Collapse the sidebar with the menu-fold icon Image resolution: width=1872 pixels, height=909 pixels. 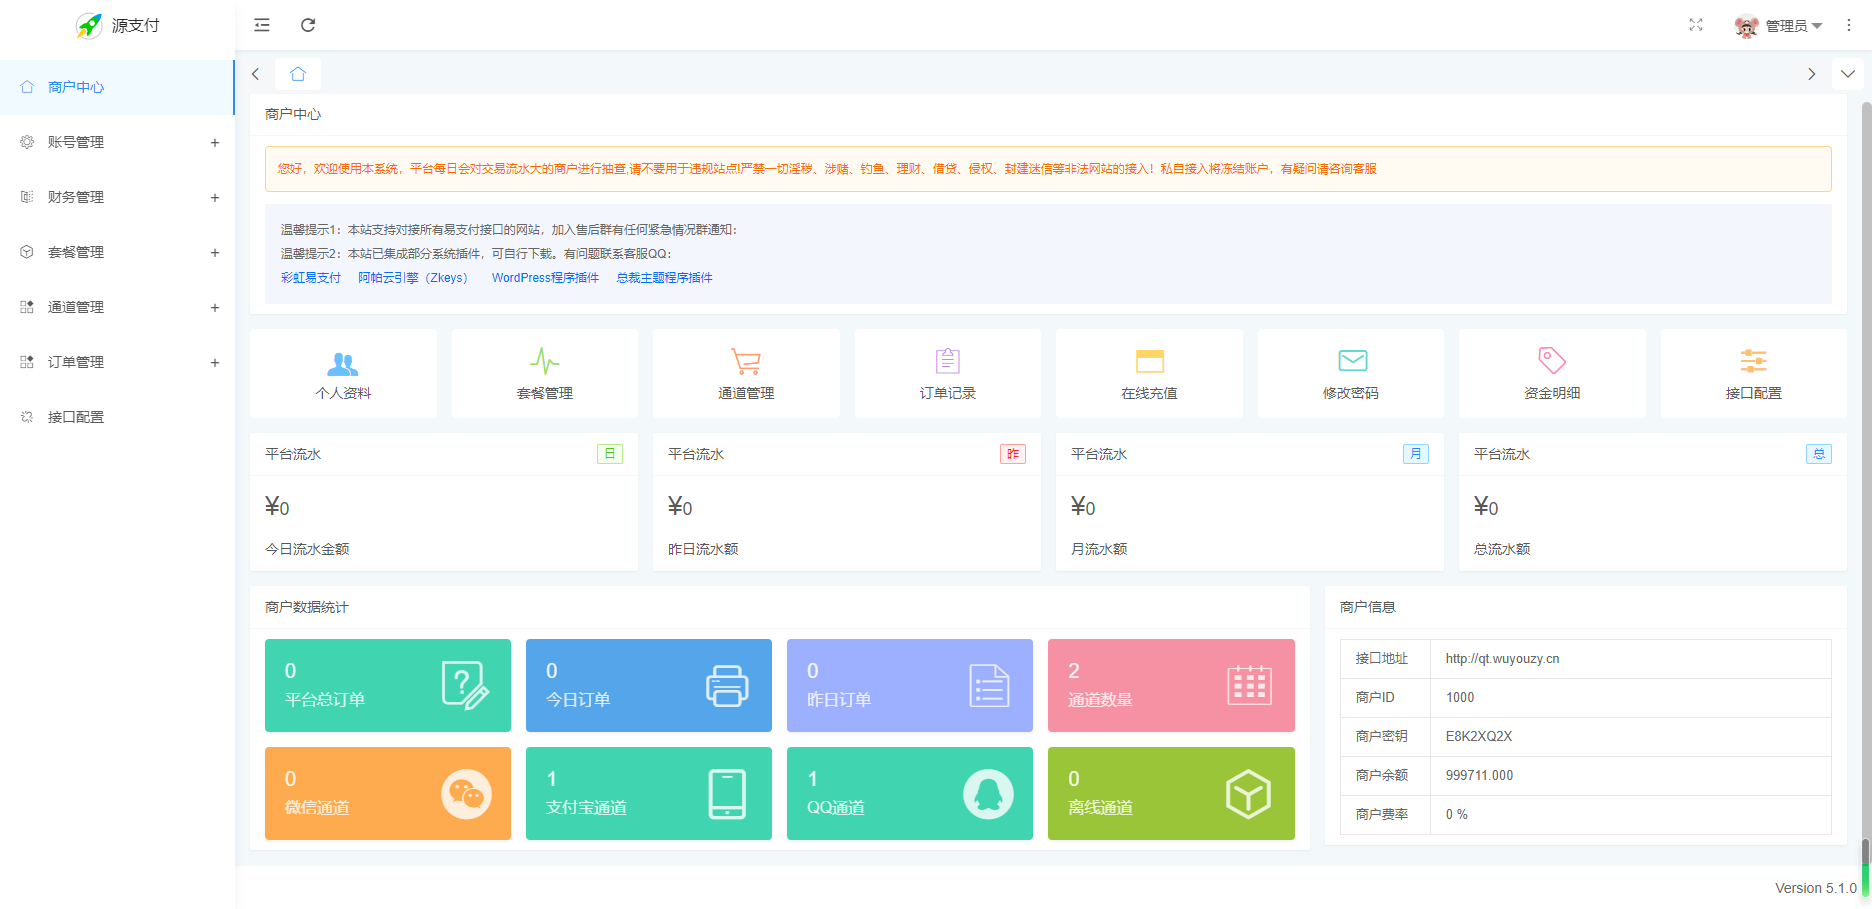tap(262, 25)
